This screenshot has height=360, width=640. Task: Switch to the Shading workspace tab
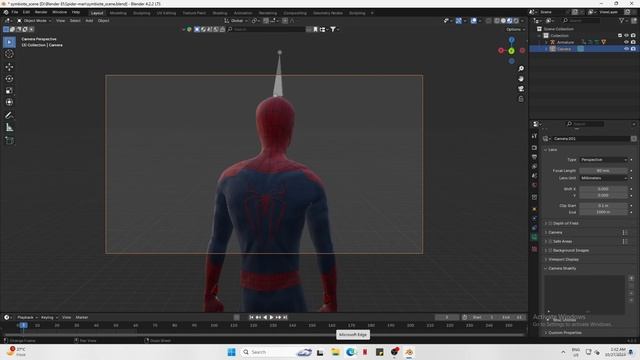[x=220, y=13]
